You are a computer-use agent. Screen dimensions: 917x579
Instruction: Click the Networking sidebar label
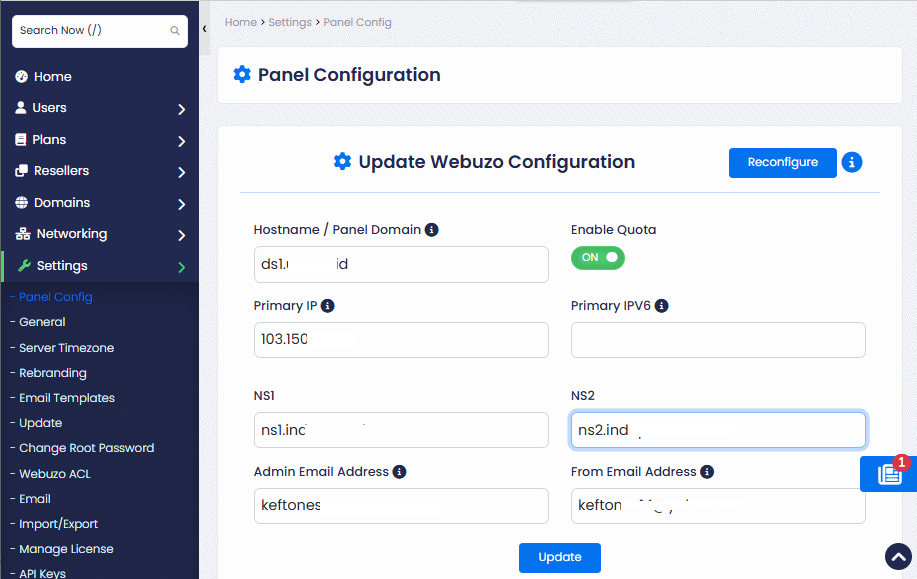72,234
